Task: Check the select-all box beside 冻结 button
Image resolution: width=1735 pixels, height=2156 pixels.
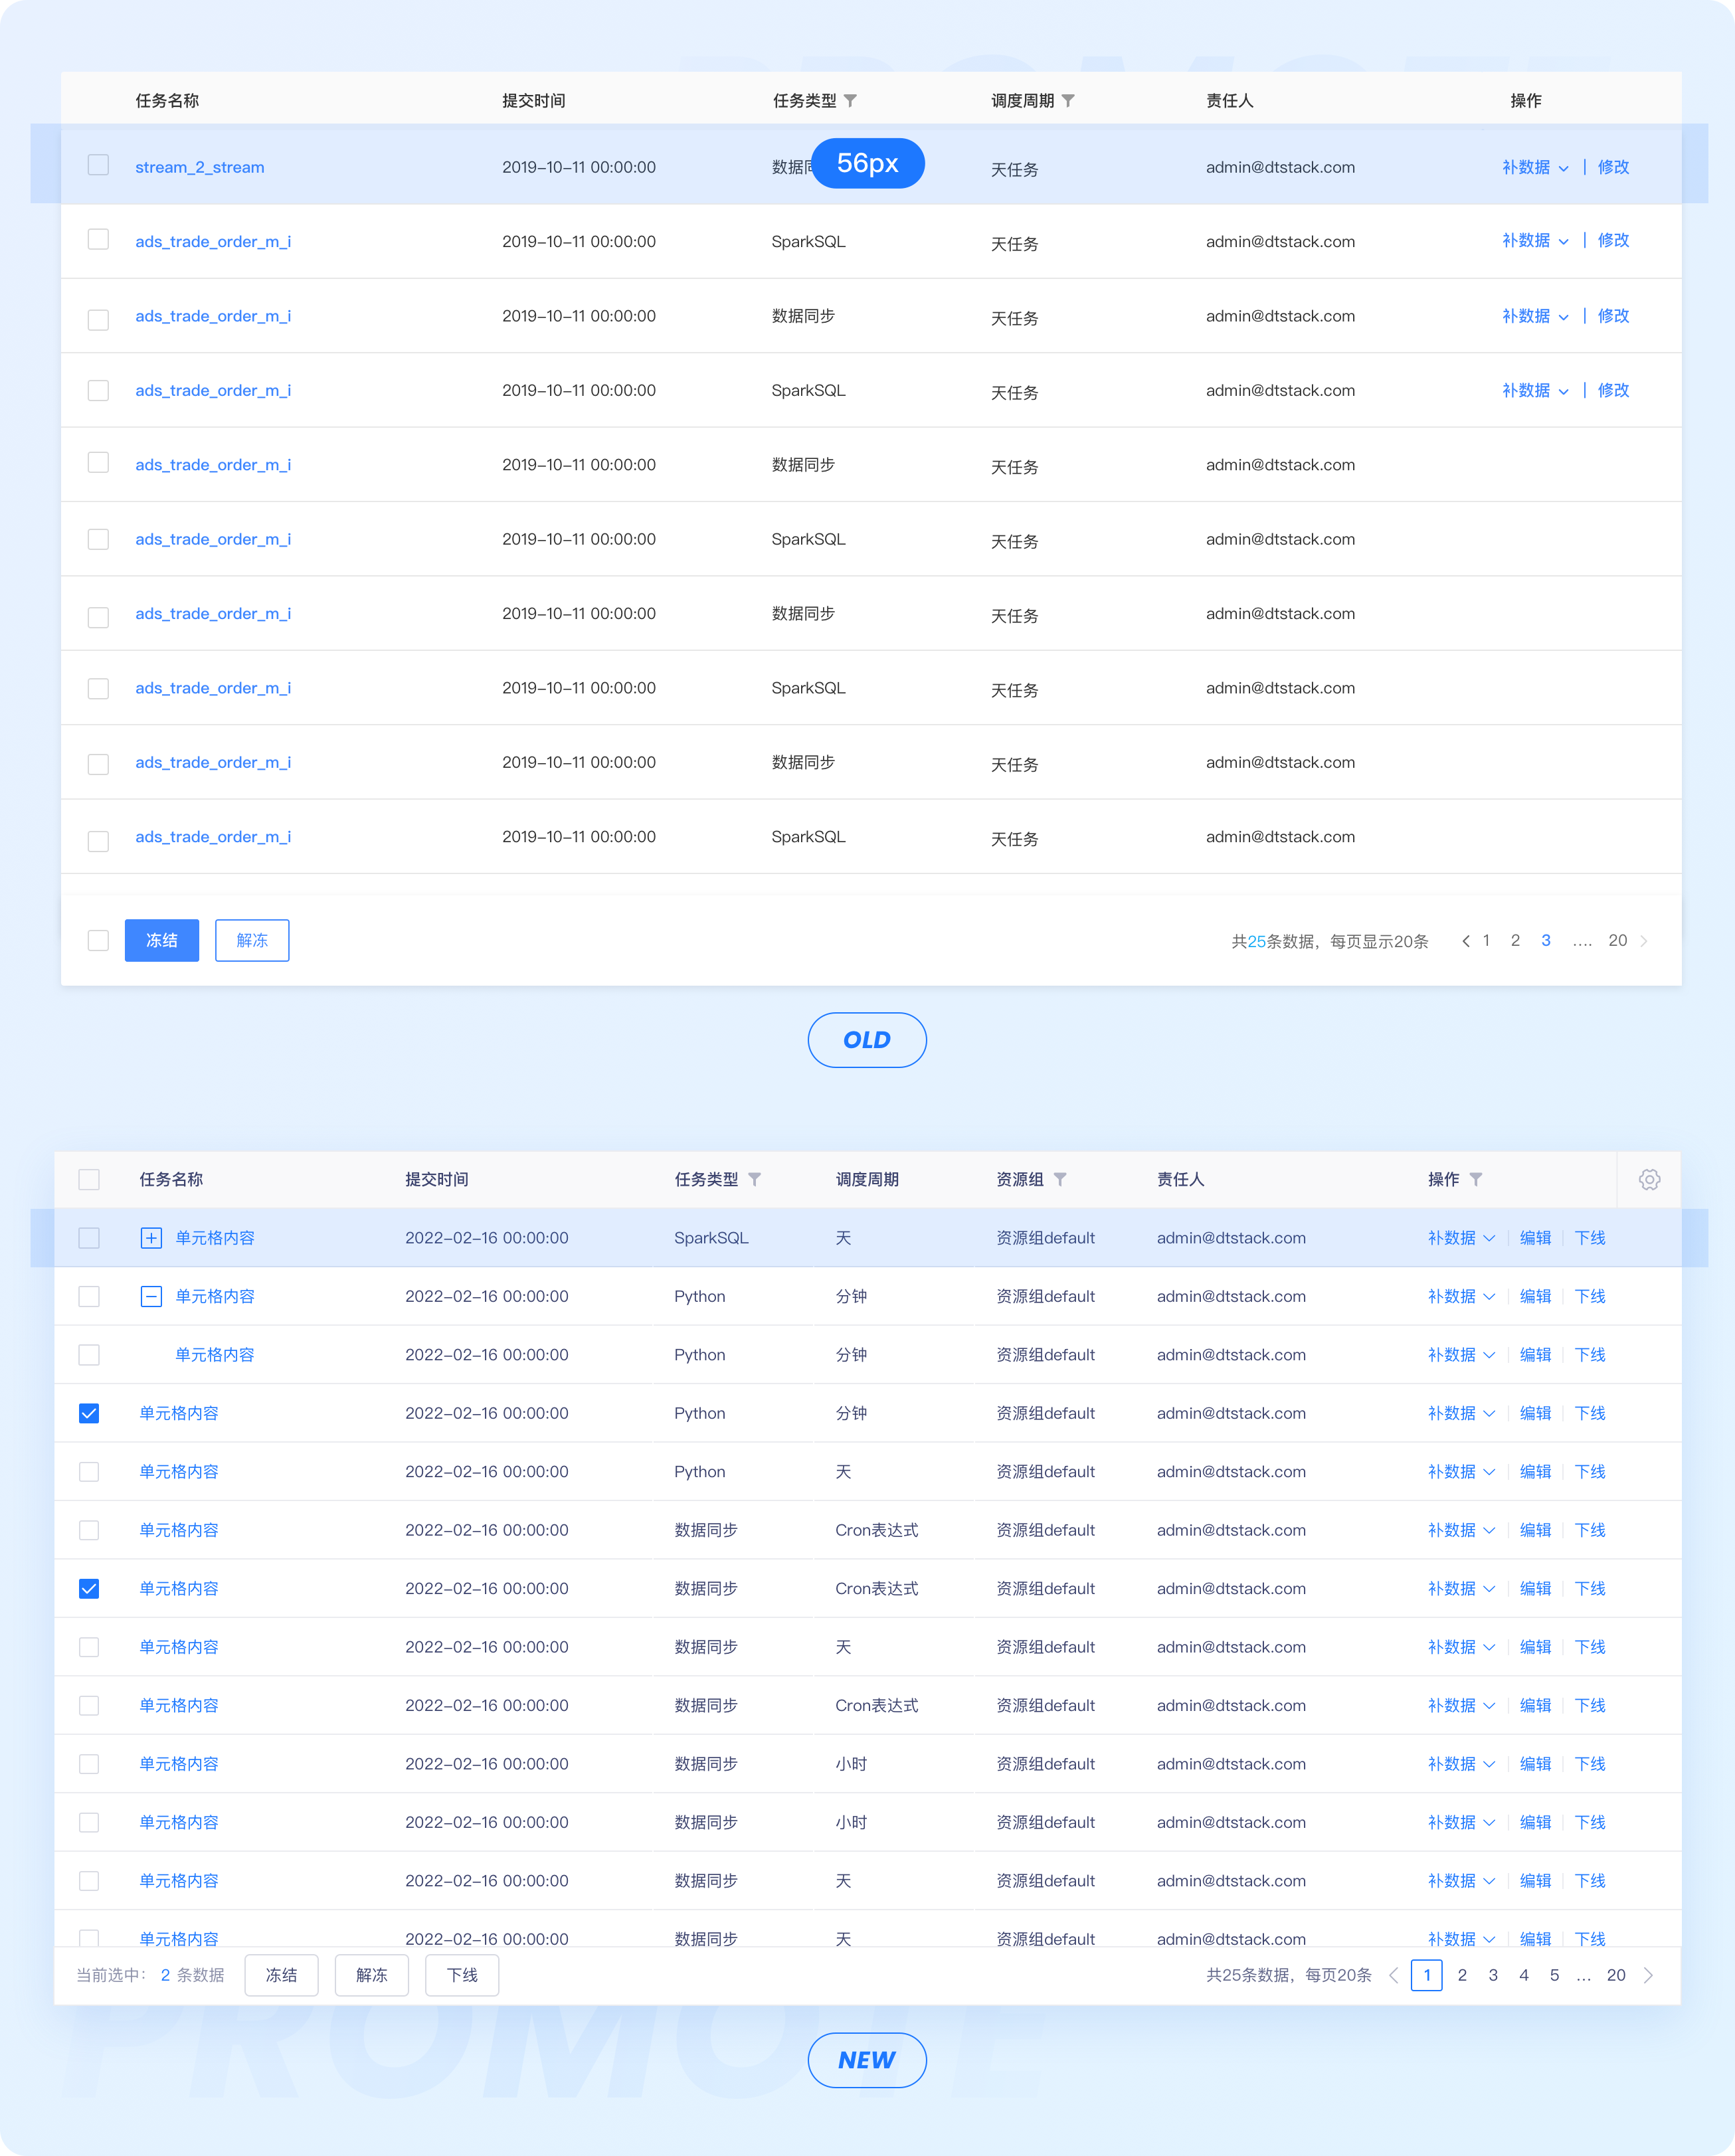Action: pyautogui.click(x=98, y=940)
